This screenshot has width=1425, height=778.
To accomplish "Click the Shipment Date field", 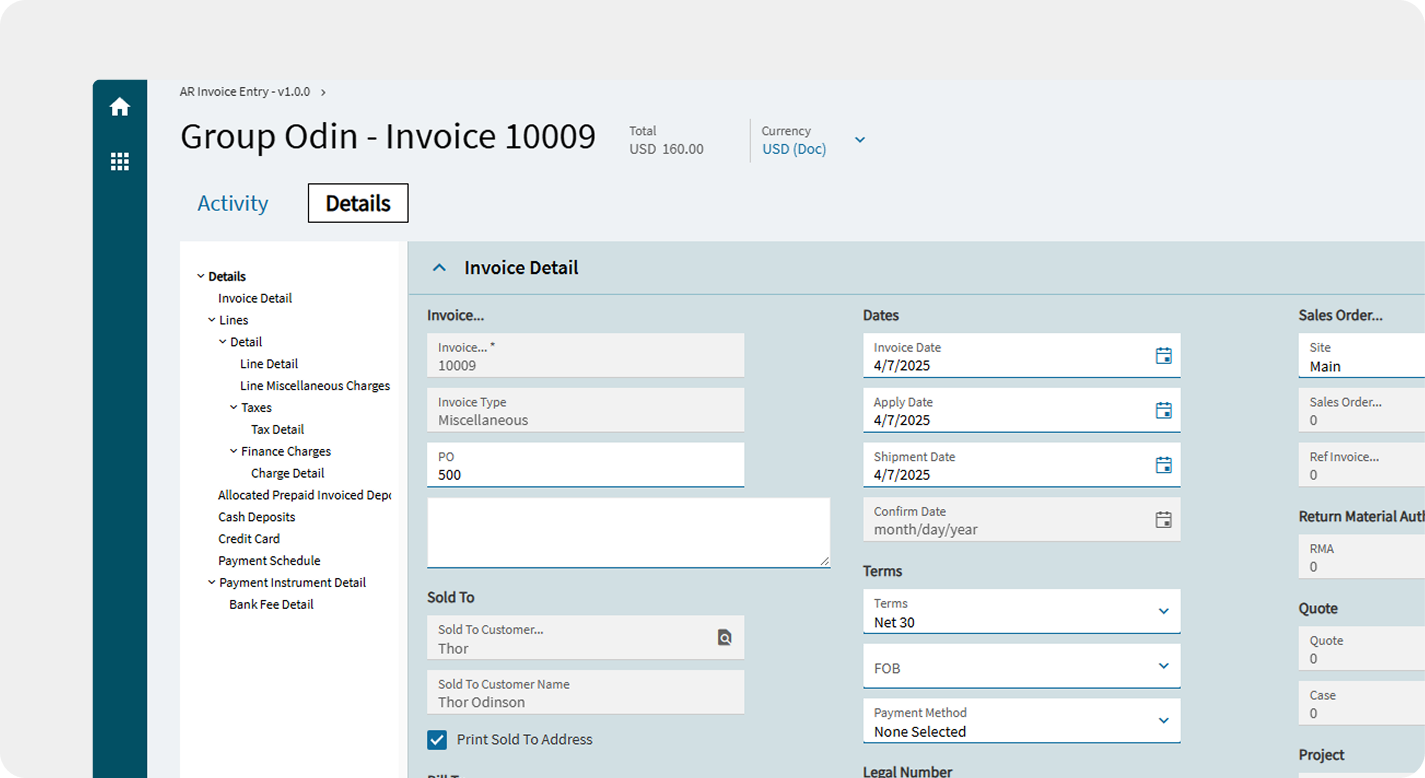I will [x=1021, y=465].
